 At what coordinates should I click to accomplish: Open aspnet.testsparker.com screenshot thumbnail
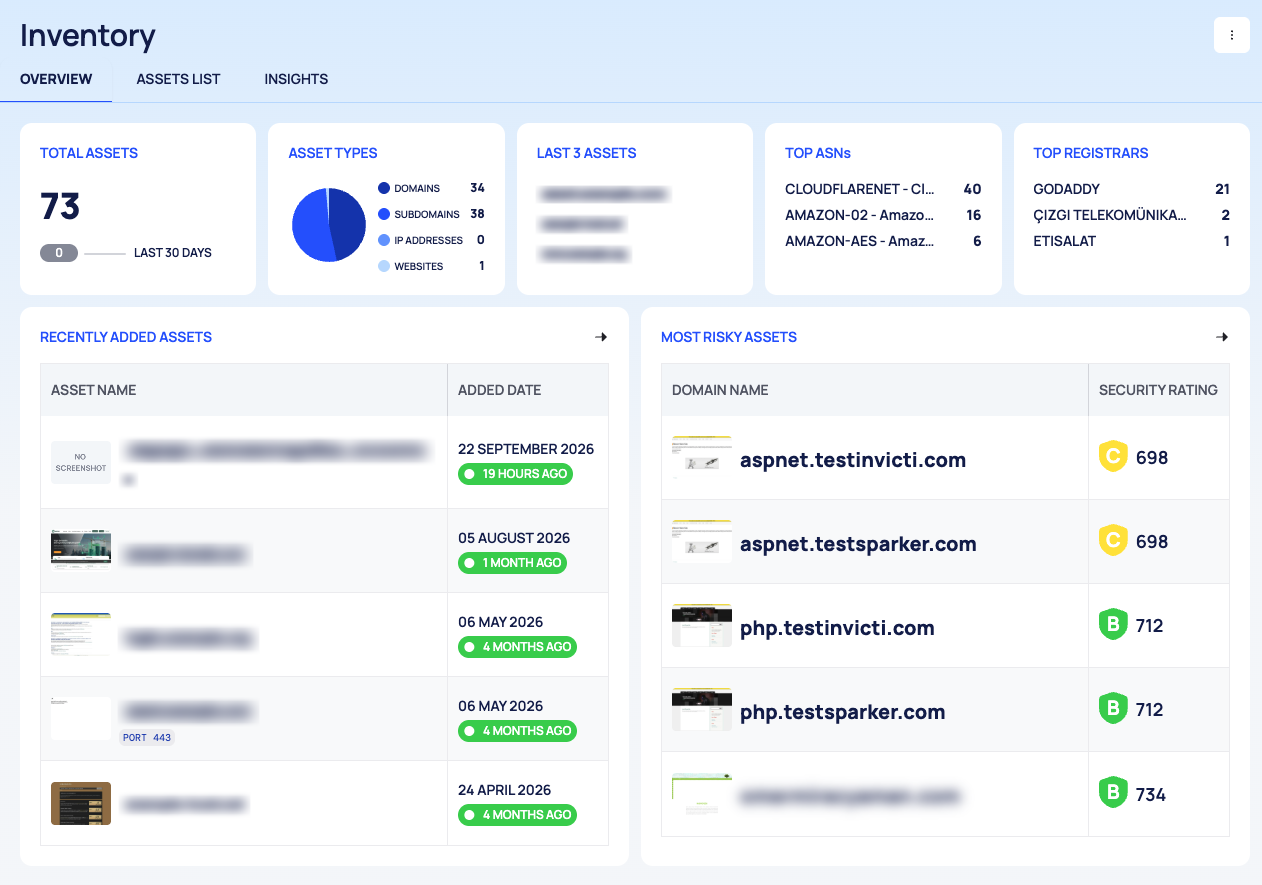point(702,541)
